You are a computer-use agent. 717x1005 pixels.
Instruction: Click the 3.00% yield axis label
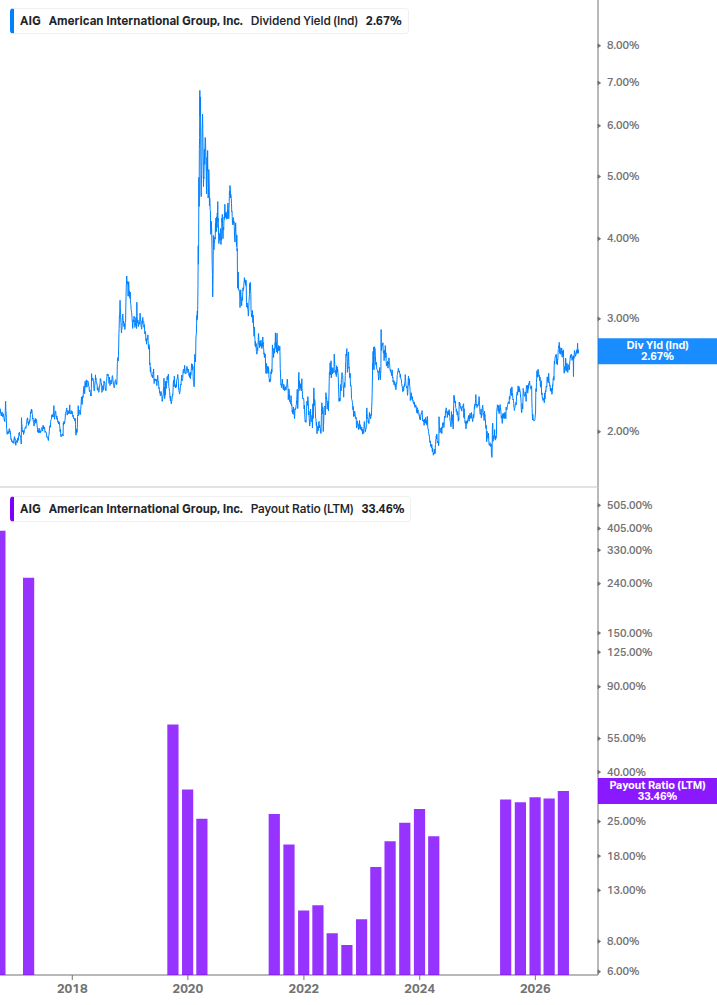(x=623, y=319)
